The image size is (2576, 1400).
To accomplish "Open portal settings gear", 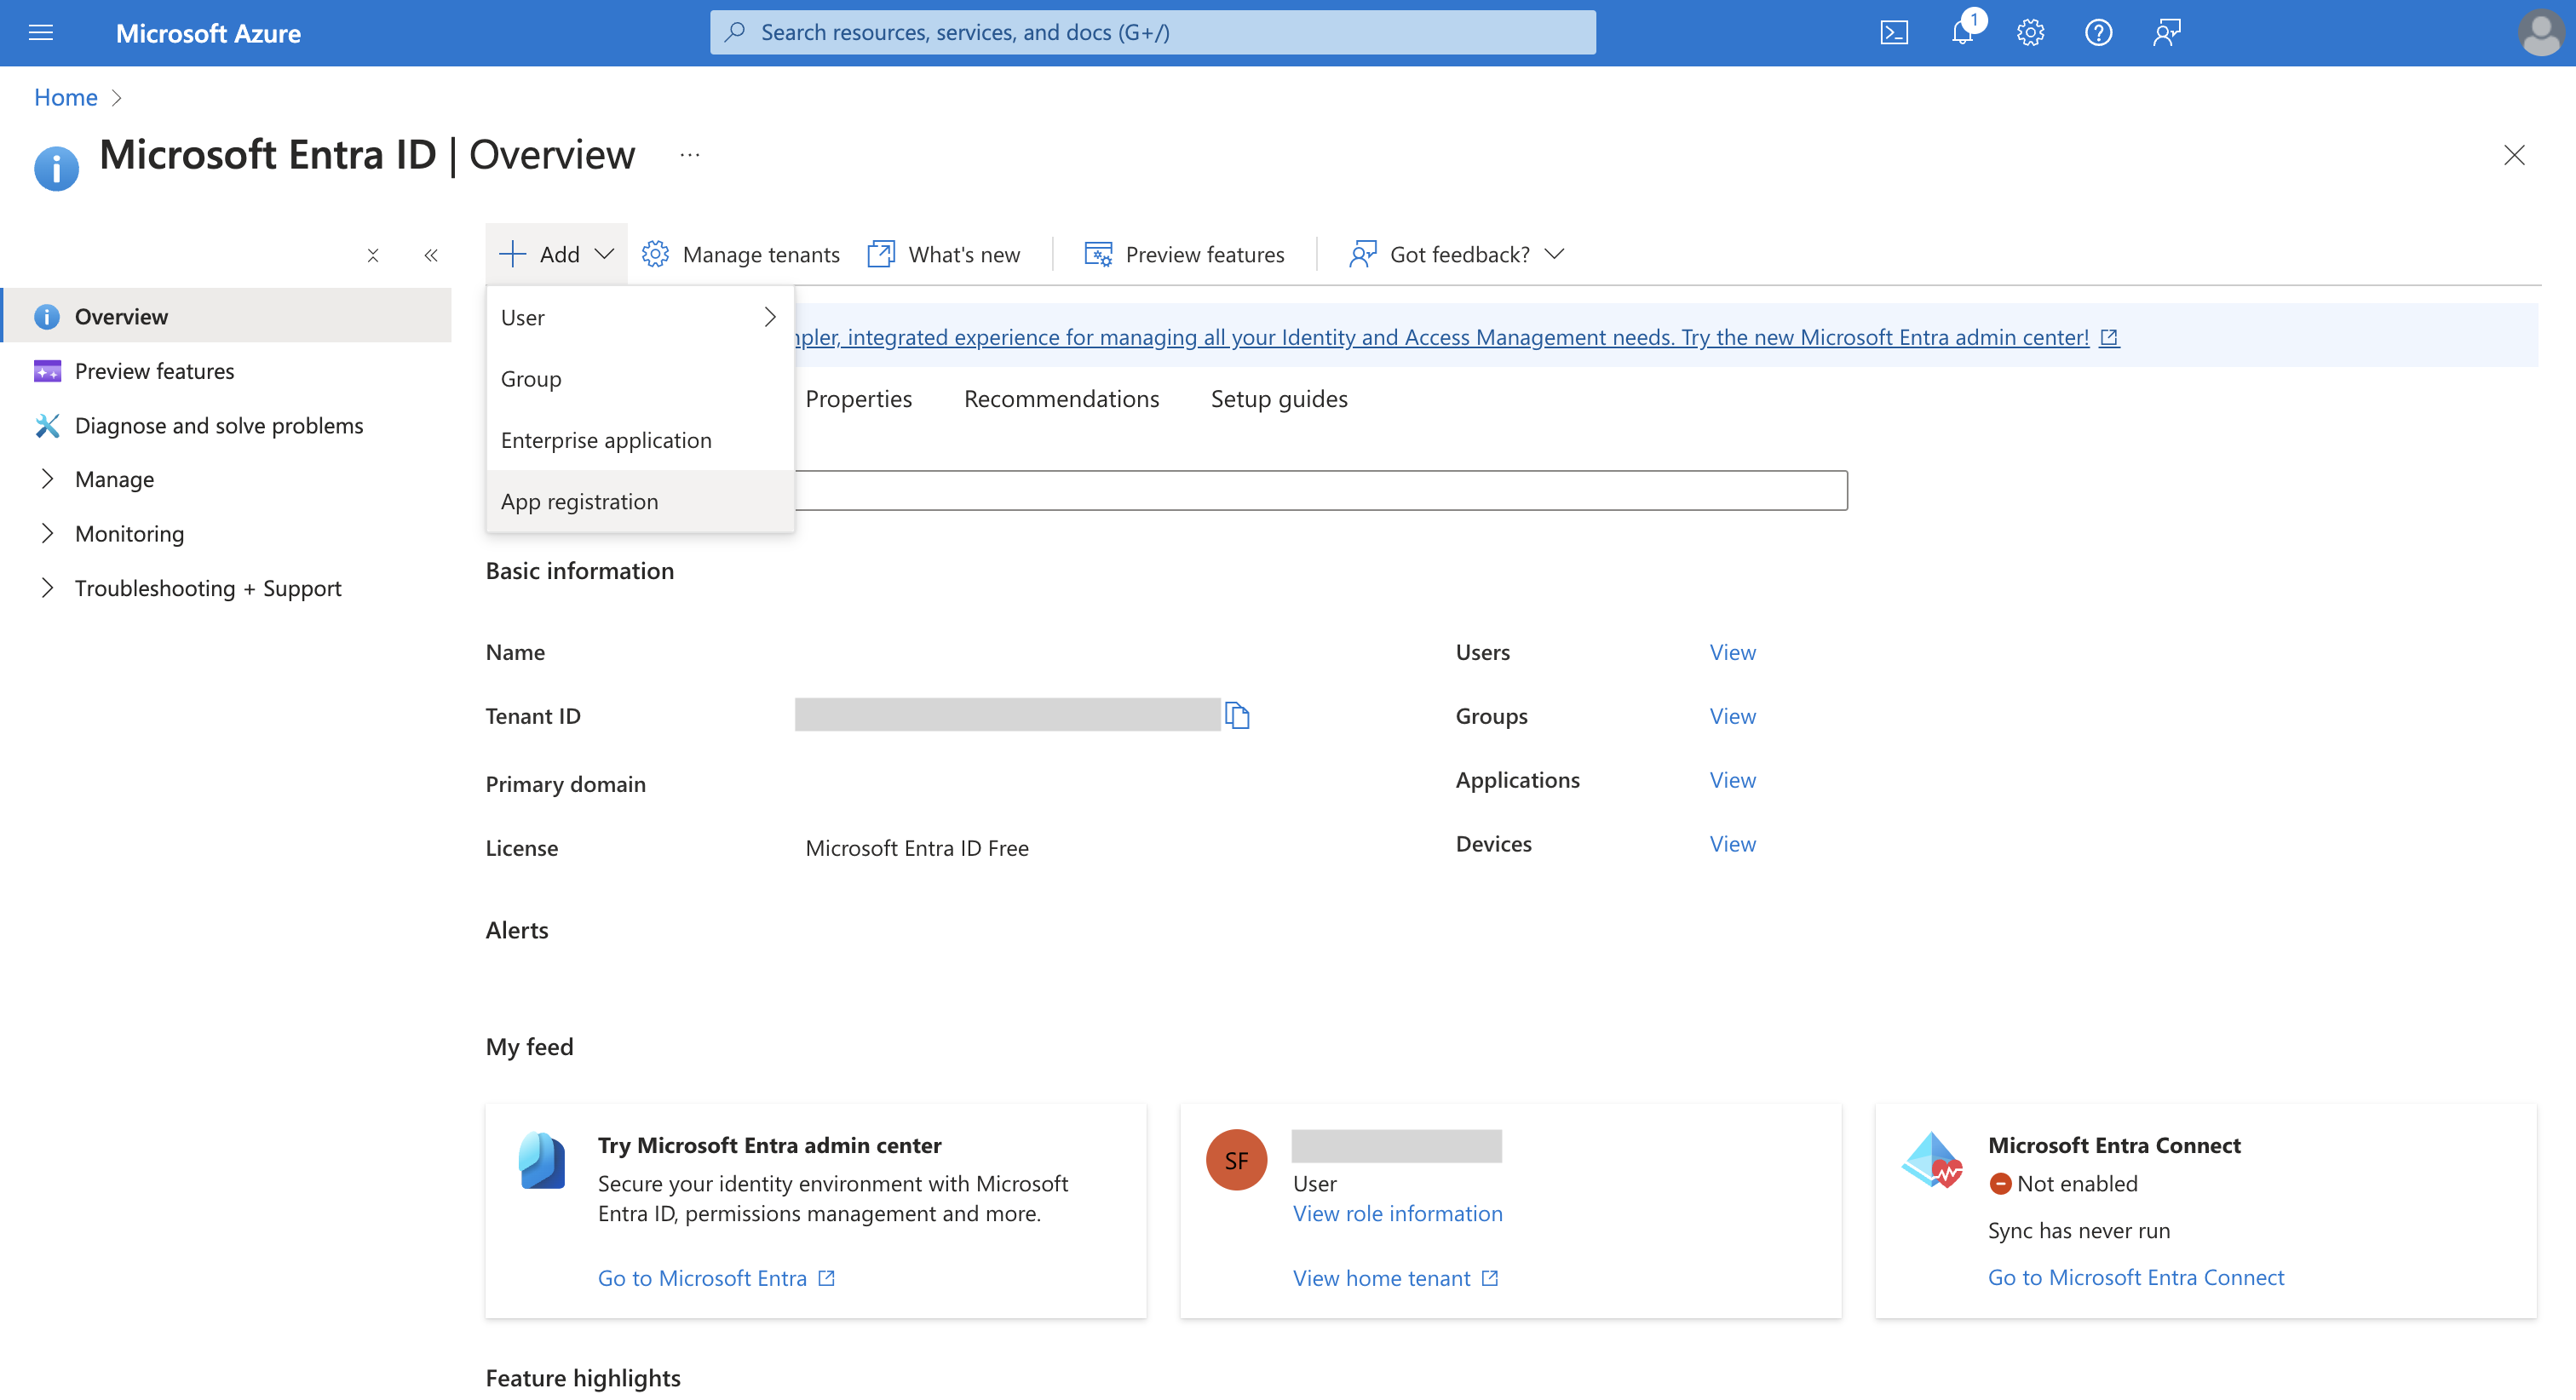I will coord(2030,32).
